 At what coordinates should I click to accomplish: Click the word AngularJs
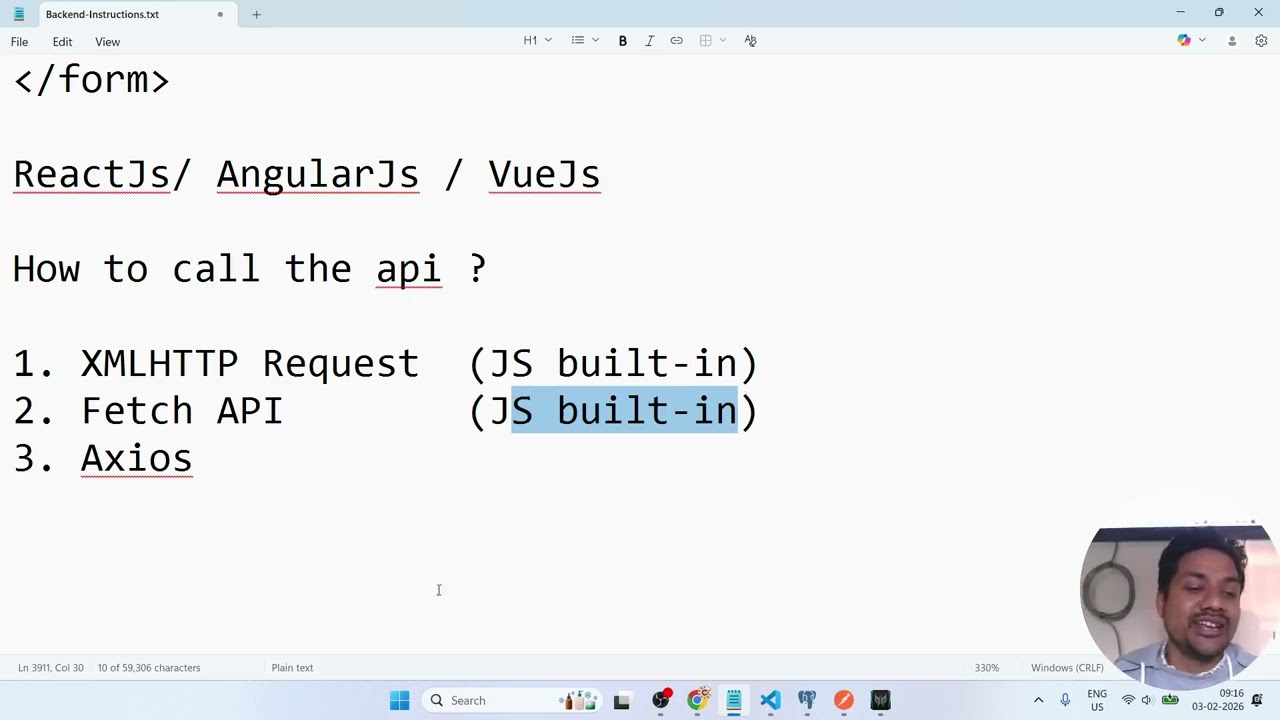(x=318, y=174)
